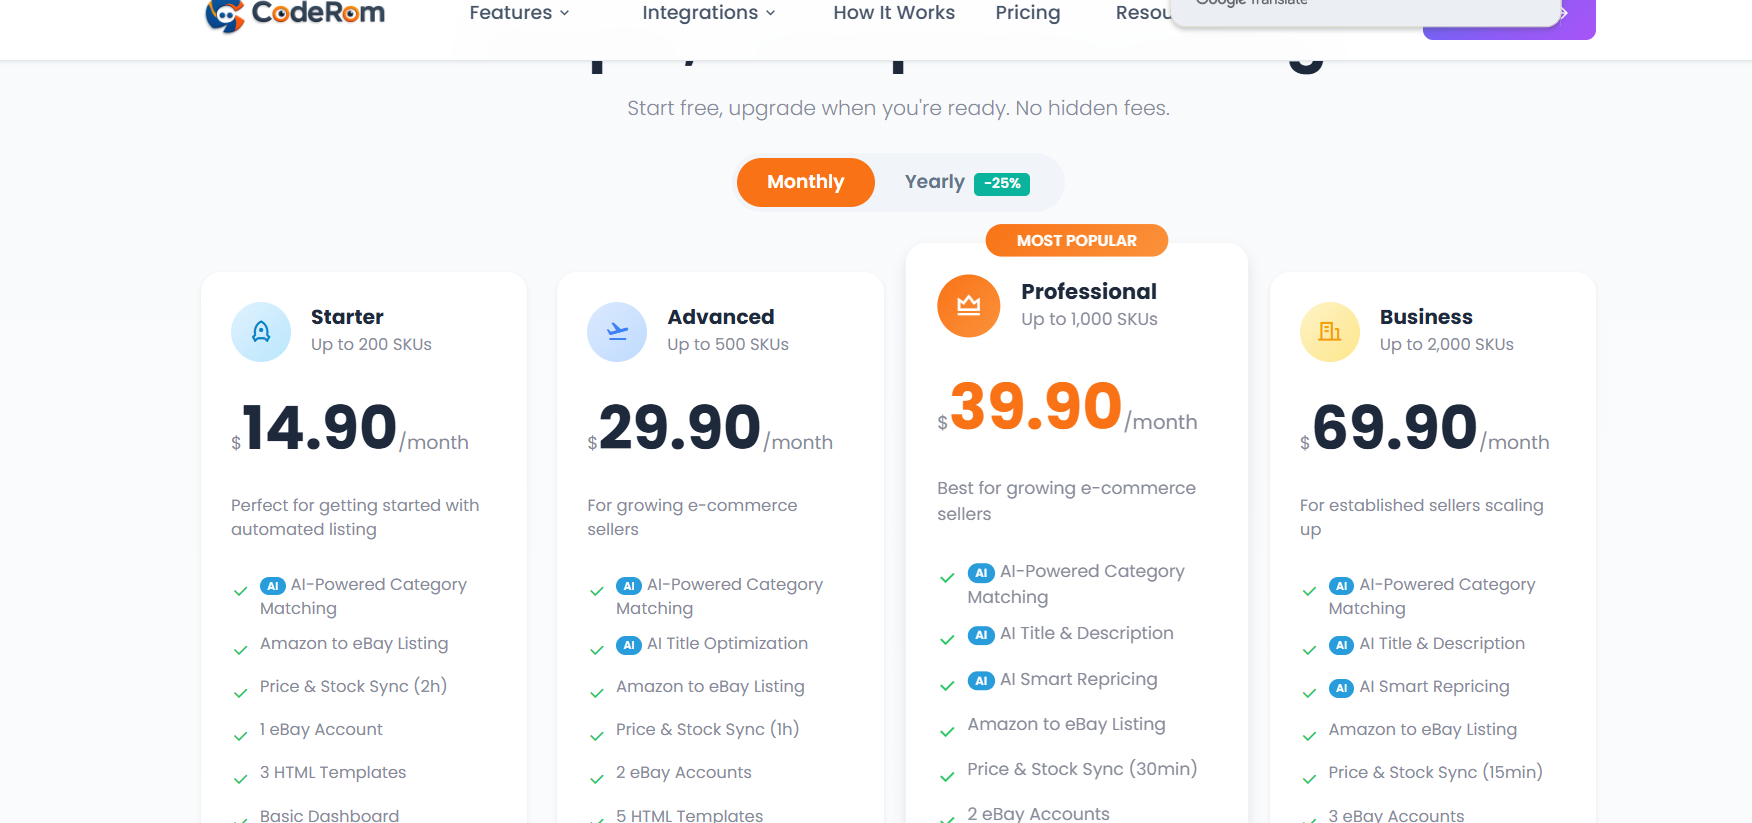1752x823 pixels.
Task: Click checkmark next to Starter Amazon to eBay Listing
Action: (240, 650)
